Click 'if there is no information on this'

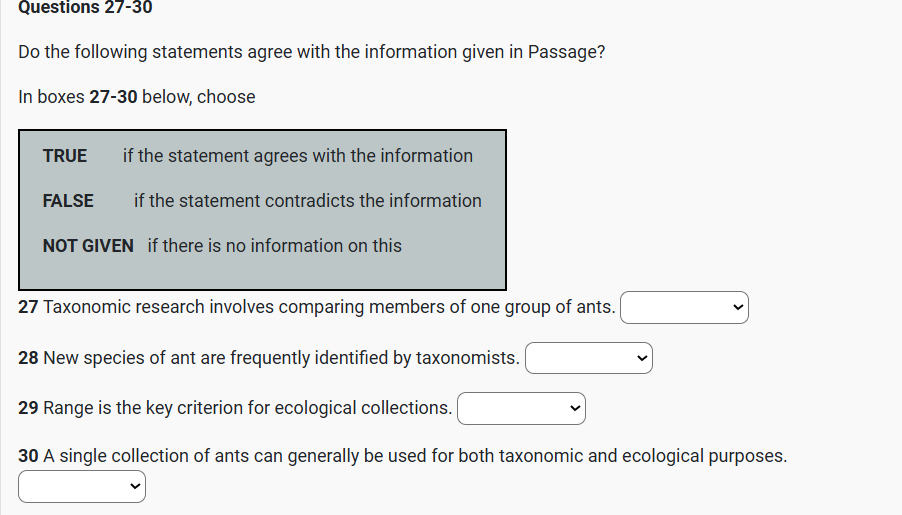tap(275, 246)
